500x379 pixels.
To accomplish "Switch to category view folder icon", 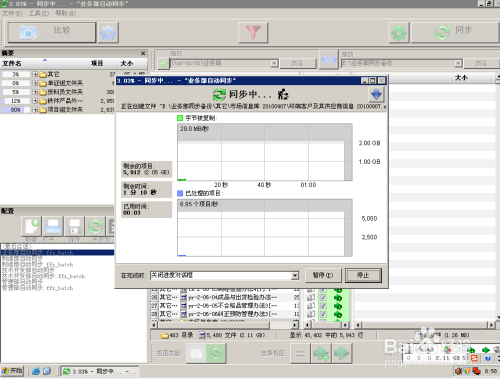I will (196, 353).
